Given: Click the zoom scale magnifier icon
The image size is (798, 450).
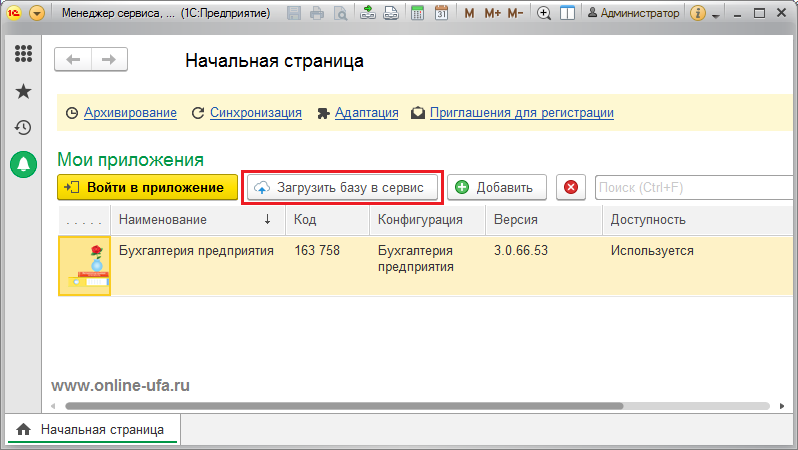Looking at the screenshot, I should coord(544,13).
